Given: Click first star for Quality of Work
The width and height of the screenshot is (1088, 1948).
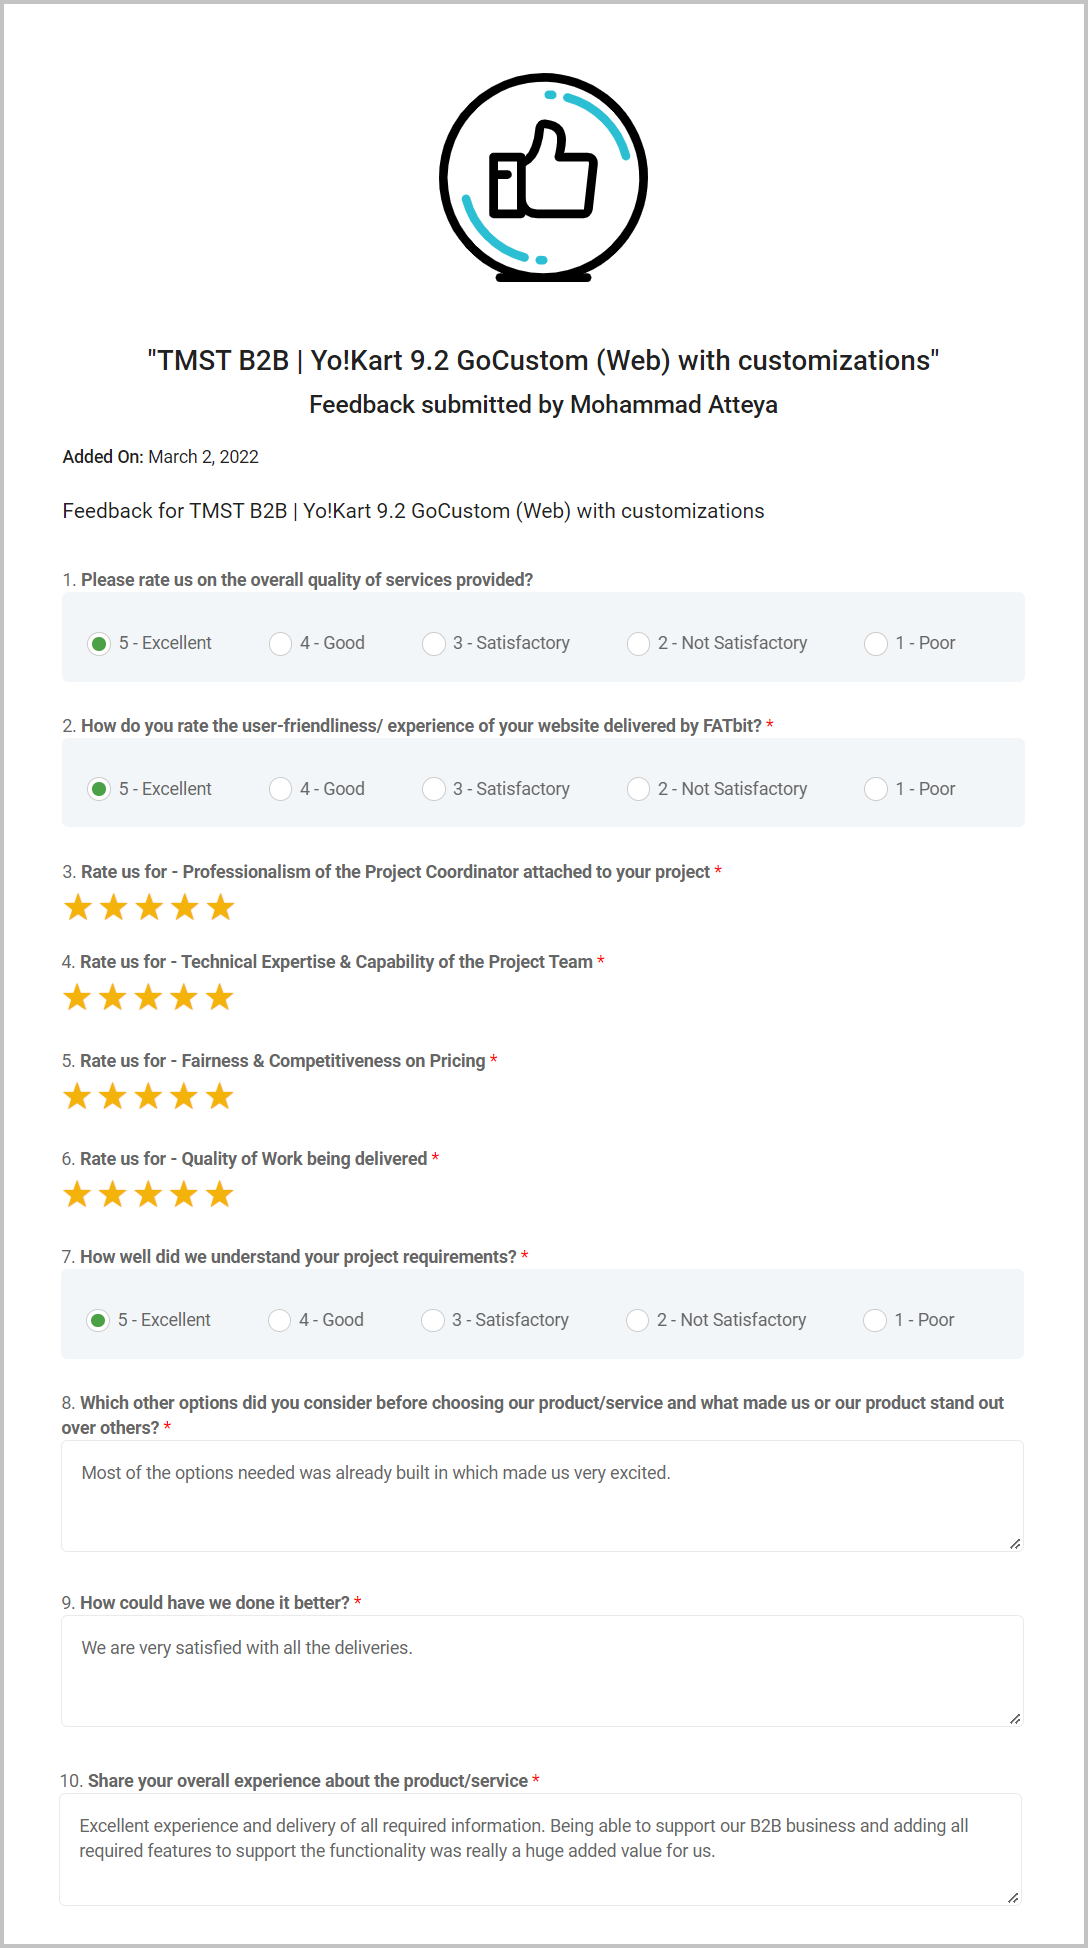Looking at the screenshot, I should click(77, 1195).
